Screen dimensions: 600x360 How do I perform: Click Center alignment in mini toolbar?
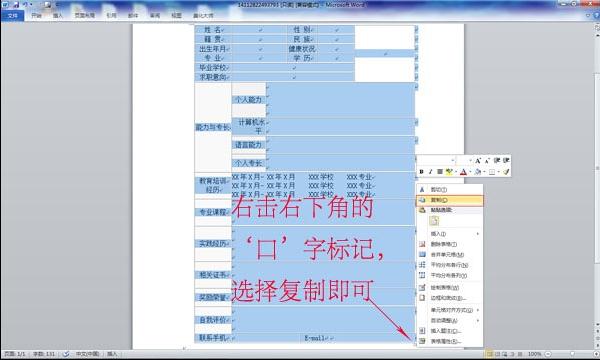(x=440, y=172)
